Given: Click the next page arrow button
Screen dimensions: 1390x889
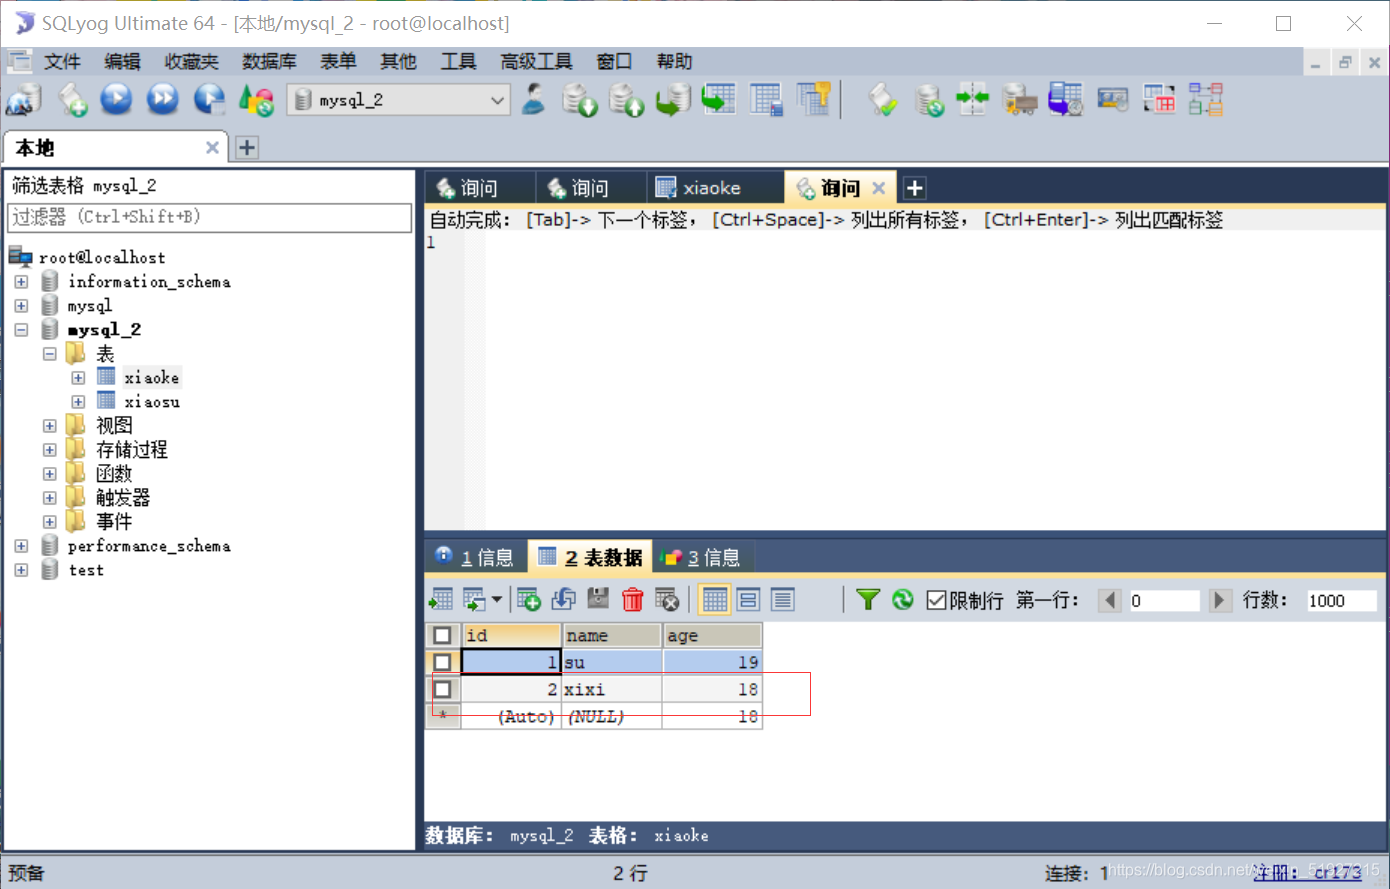Looking at the screenshot, I should (1219, 600).
